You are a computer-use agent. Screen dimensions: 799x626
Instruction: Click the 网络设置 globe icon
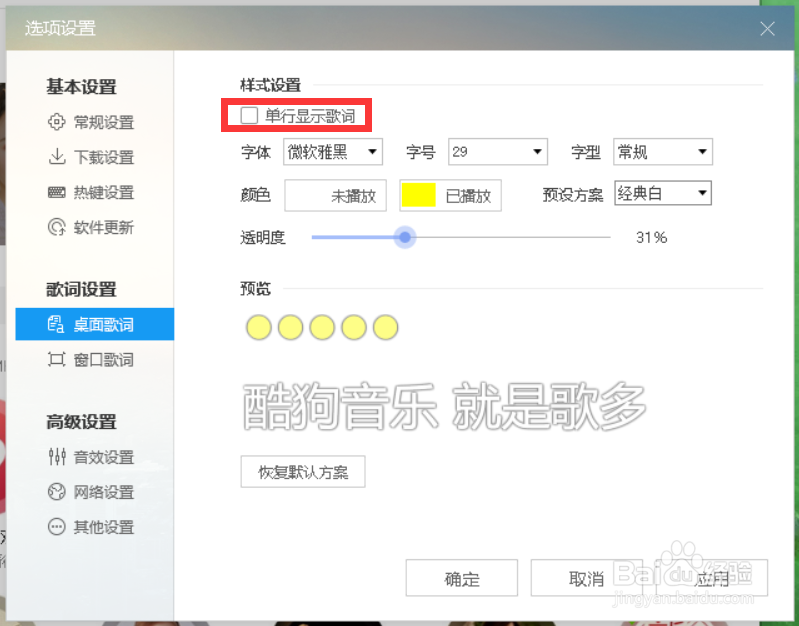click(x=57, y=491)
